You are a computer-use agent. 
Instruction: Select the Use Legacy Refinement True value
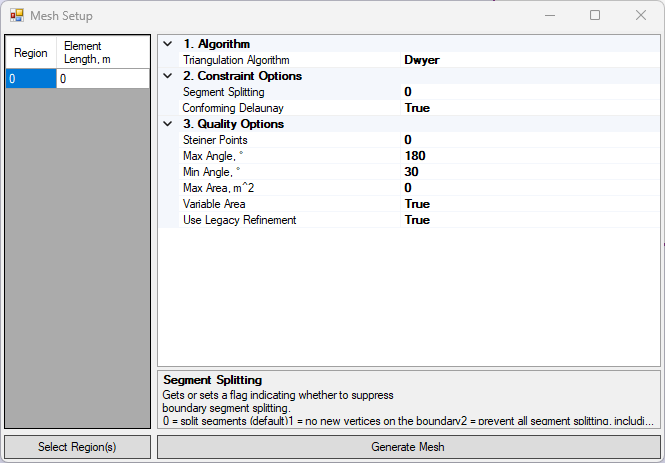[530, 220]
